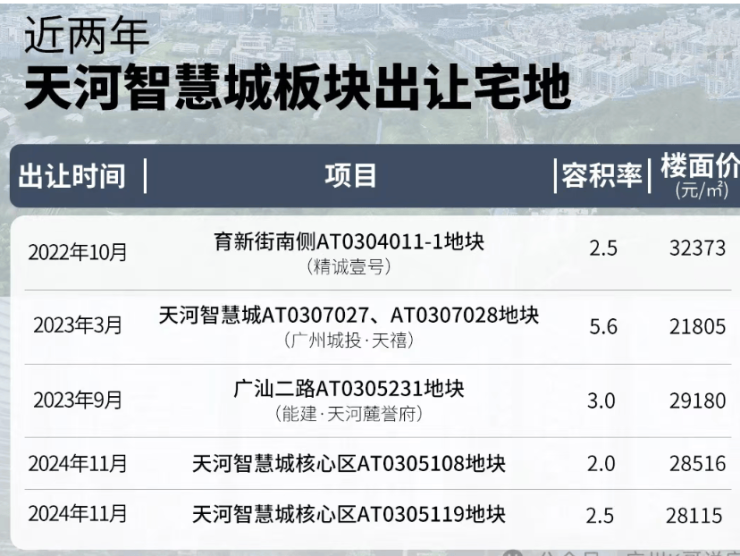This screenshot has width=740, height=556.
Task: Select the 3.0 plot ratio value
Action: [601, 401]
